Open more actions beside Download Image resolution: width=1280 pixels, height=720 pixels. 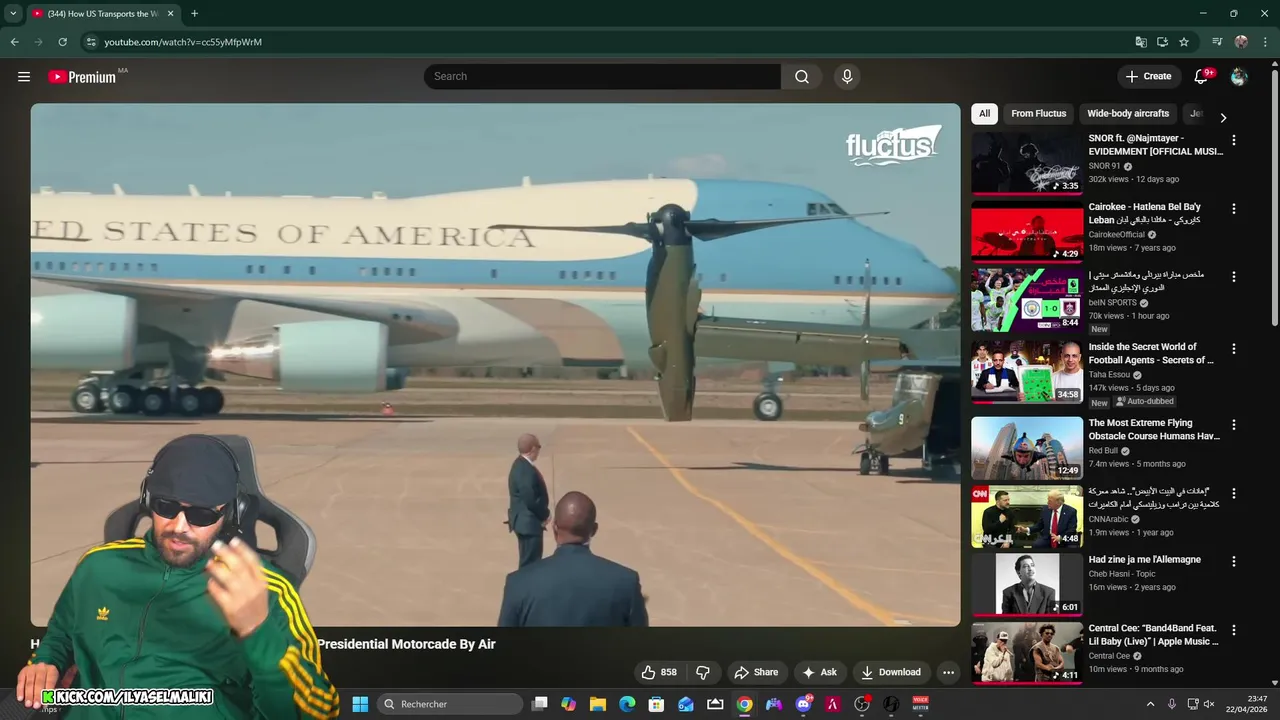[948, 672]
